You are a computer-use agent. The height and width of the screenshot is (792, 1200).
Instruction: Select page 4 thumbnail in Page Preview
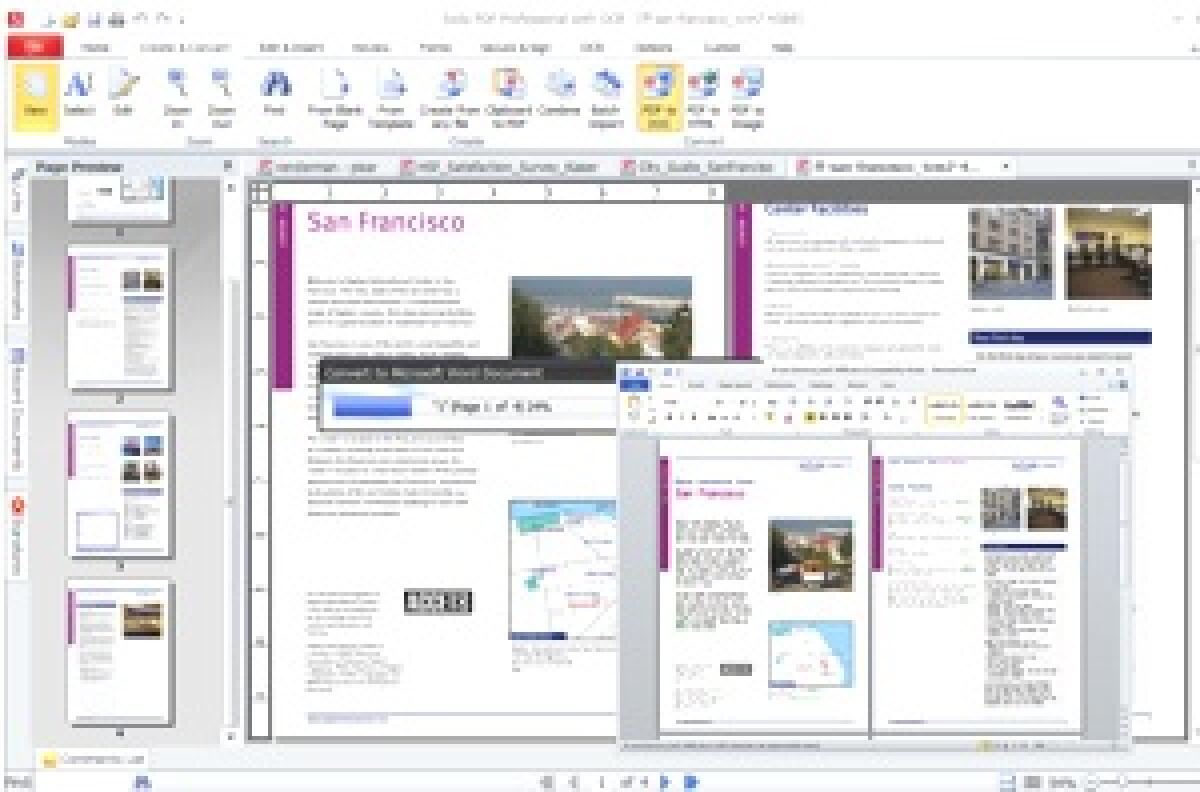[120, 651]
